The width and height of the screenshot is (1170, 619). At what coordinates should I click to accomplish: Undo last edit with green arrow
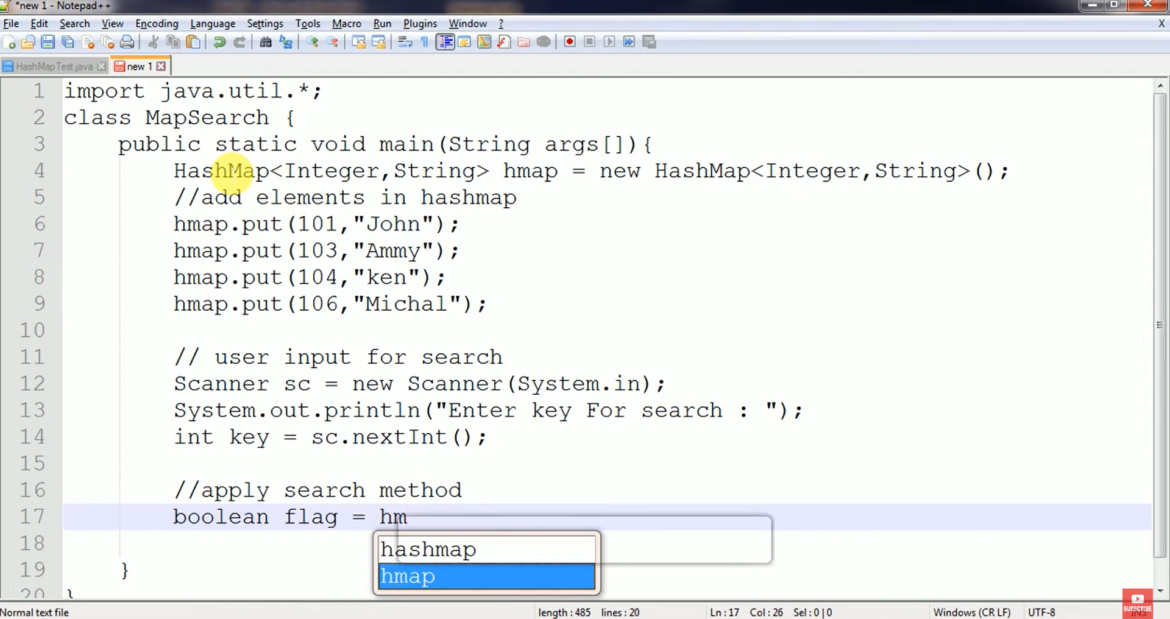tap(219, 42)
